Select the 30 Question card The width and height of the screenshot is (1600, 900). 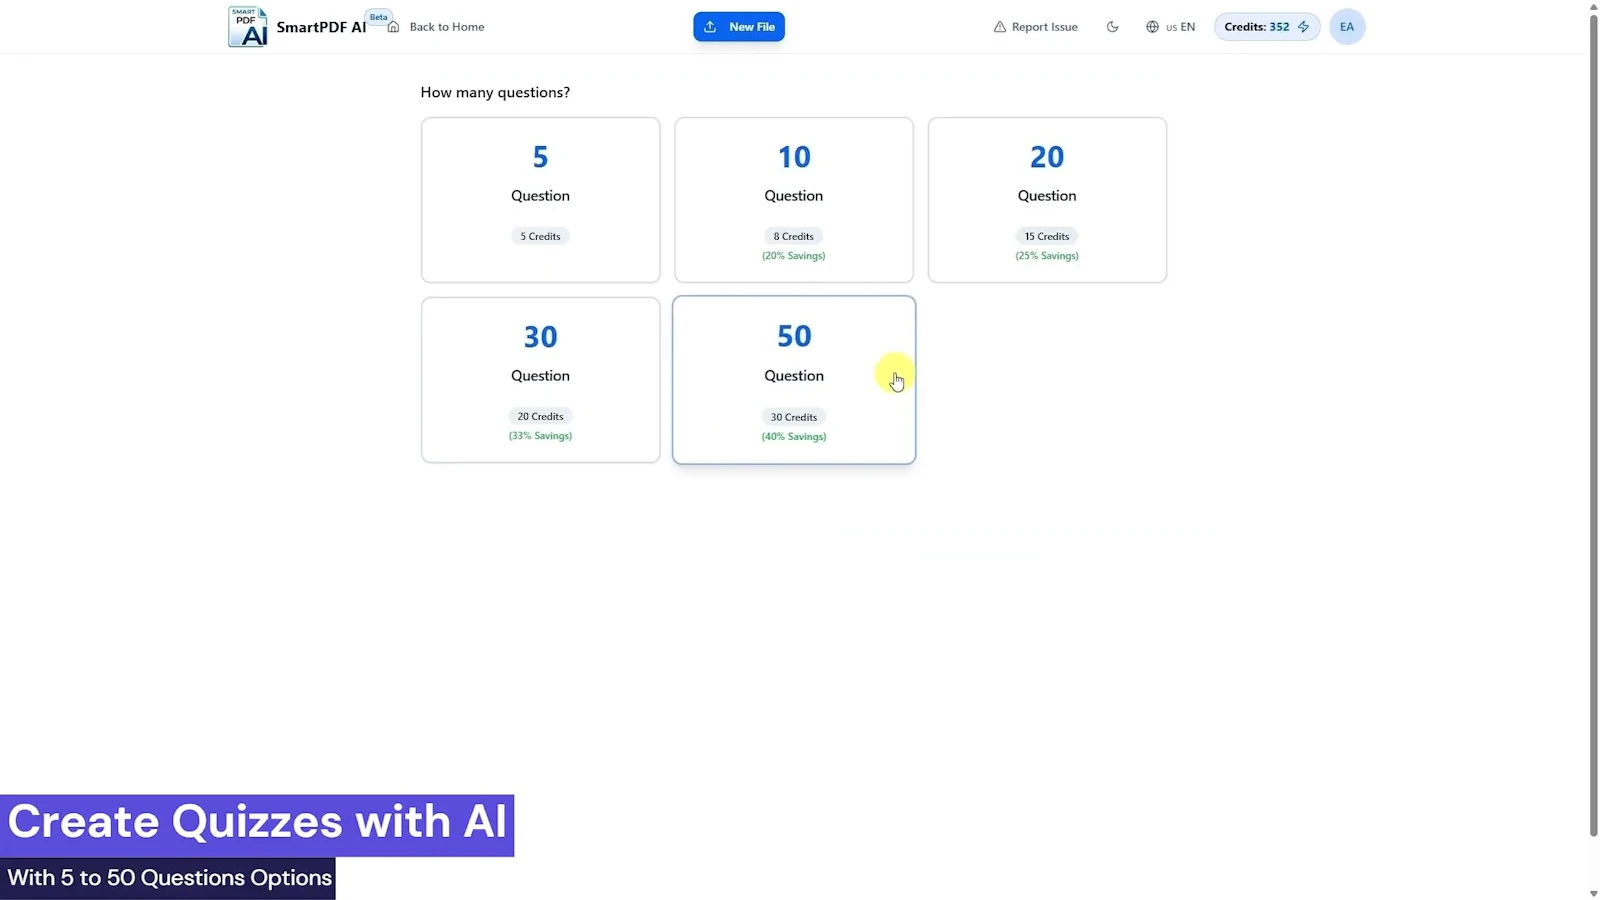pyautogui.click(x=540, y=380)
